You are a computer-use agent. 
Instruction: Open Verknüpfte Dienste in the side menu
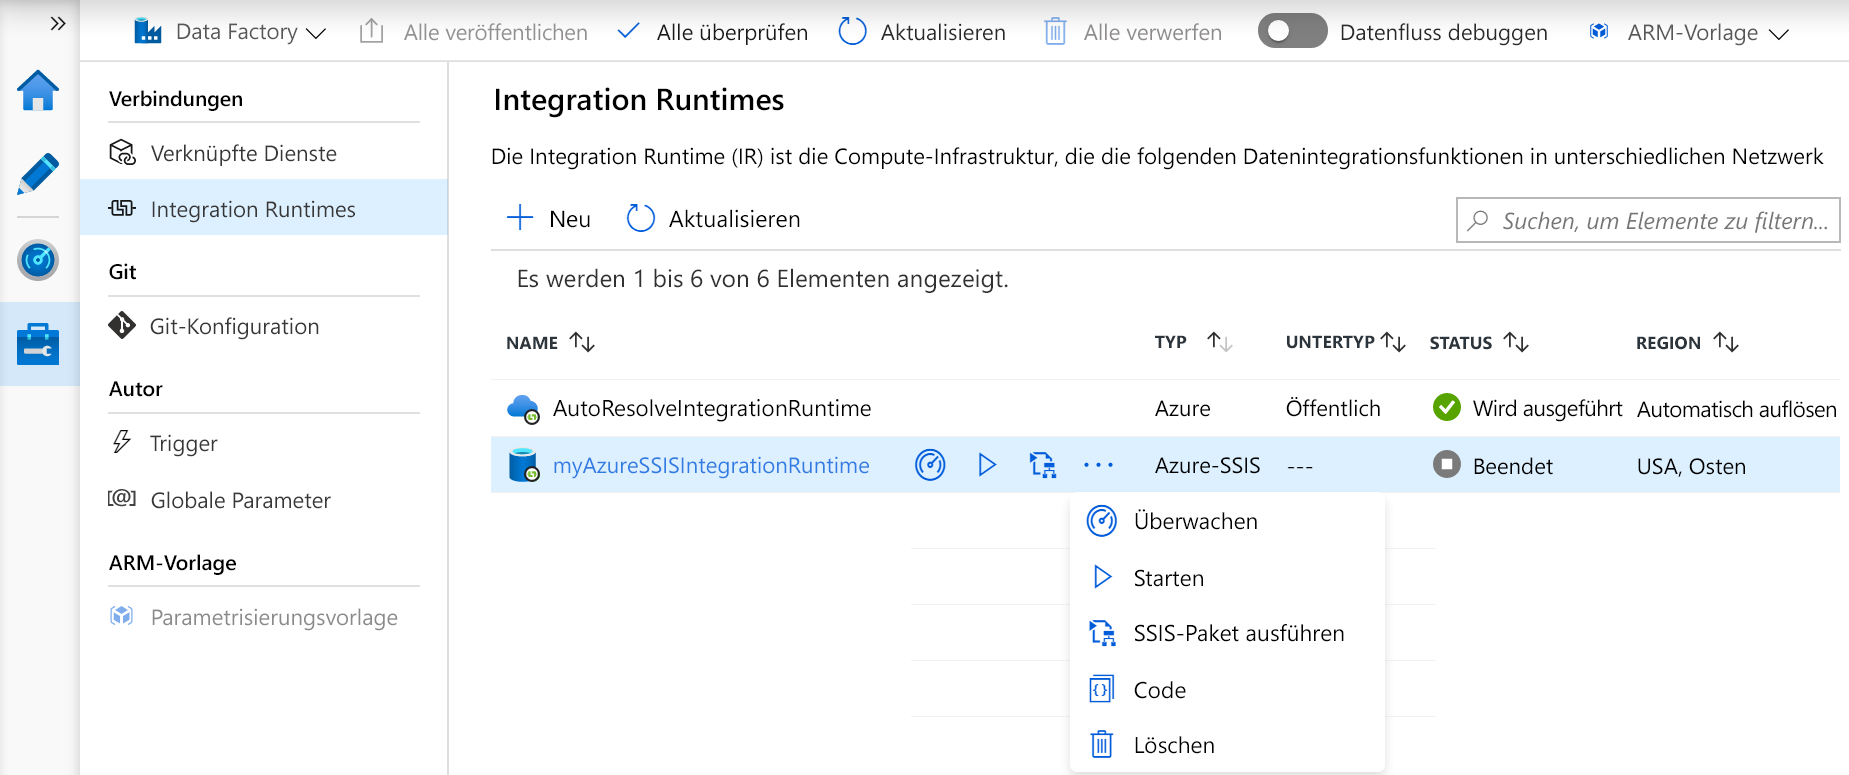[x=264, y=153]
